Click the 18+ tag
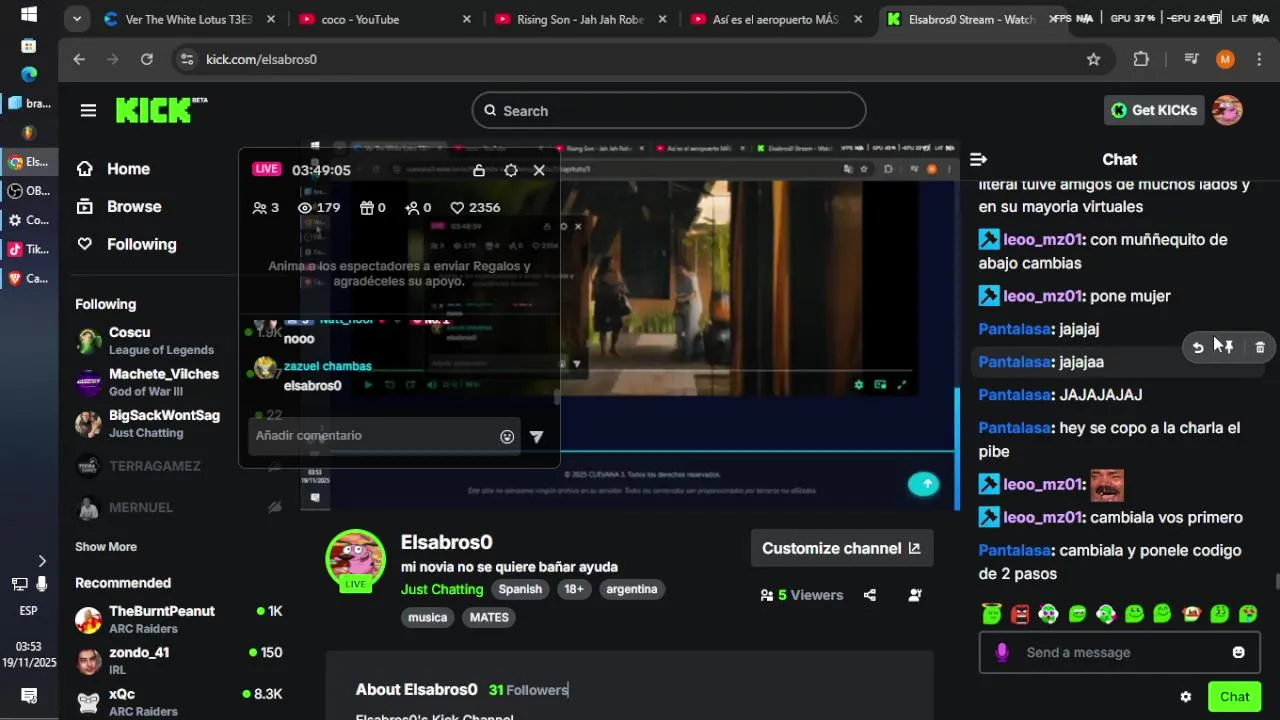Viewport: 1280px width, 720px height. [x=574, y=589]
